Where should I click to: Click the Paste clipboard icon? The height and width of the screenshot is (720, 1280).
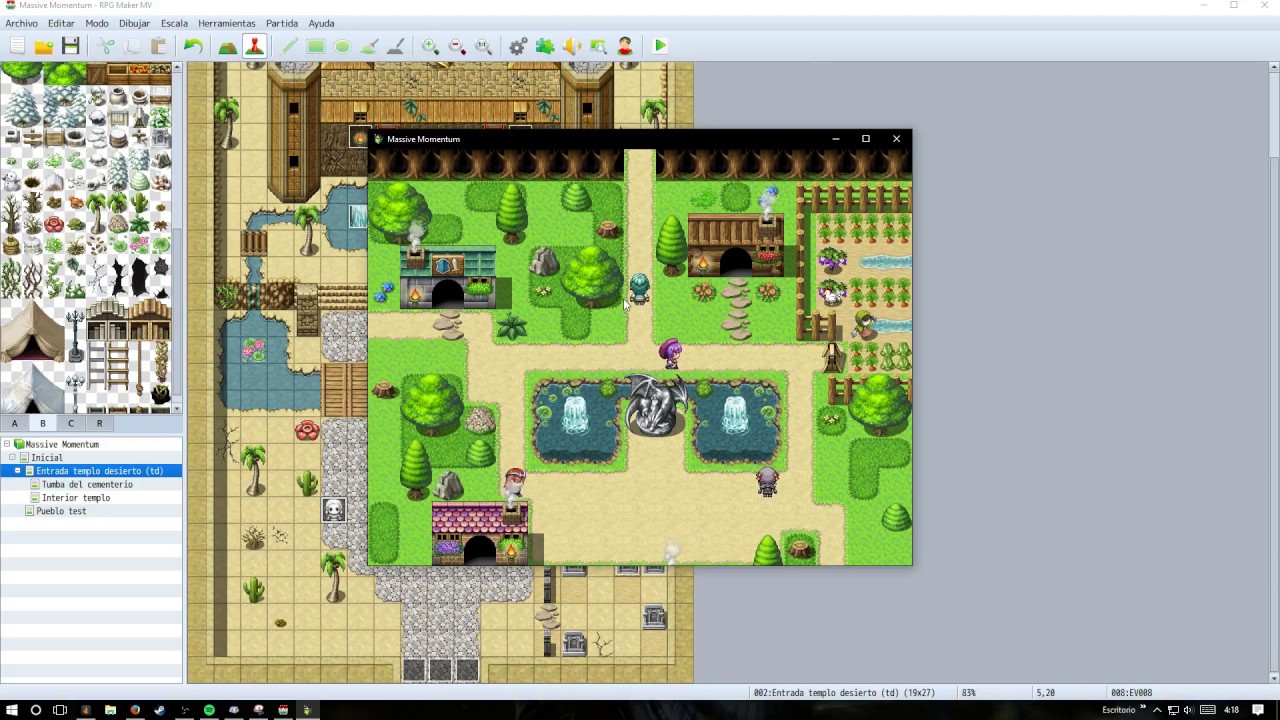pyautogui.click(x=158, y=46)
